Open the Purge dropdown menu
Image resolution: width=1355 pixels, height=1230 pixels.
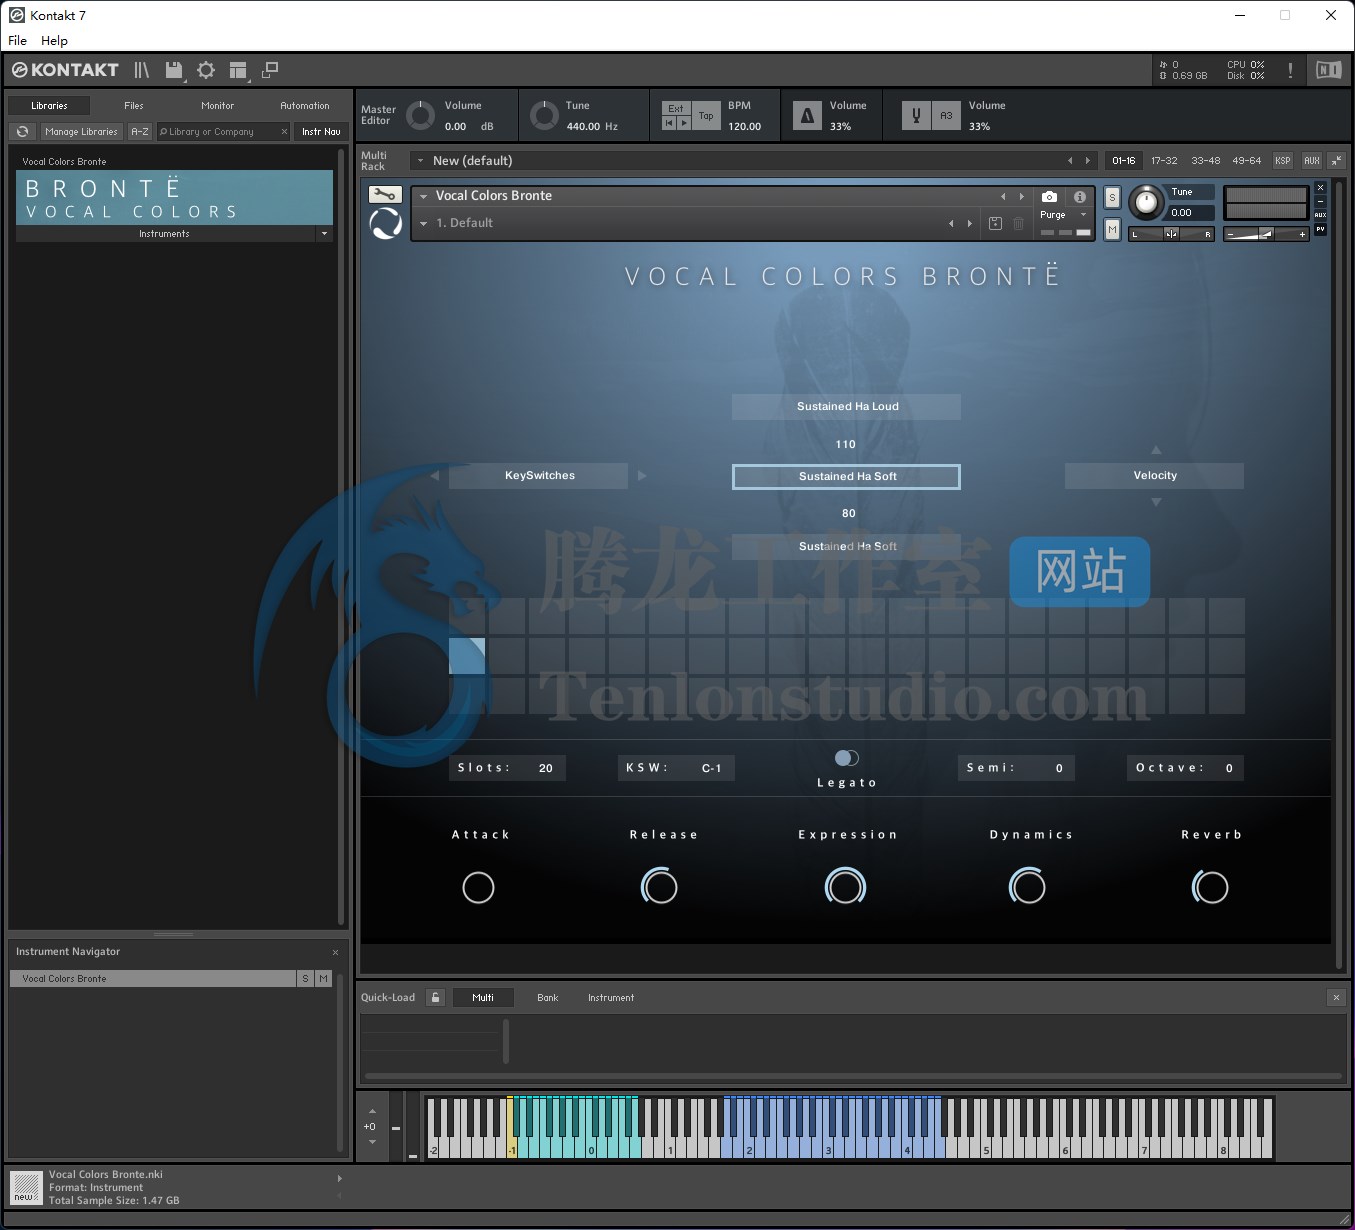pos(1083,215)
